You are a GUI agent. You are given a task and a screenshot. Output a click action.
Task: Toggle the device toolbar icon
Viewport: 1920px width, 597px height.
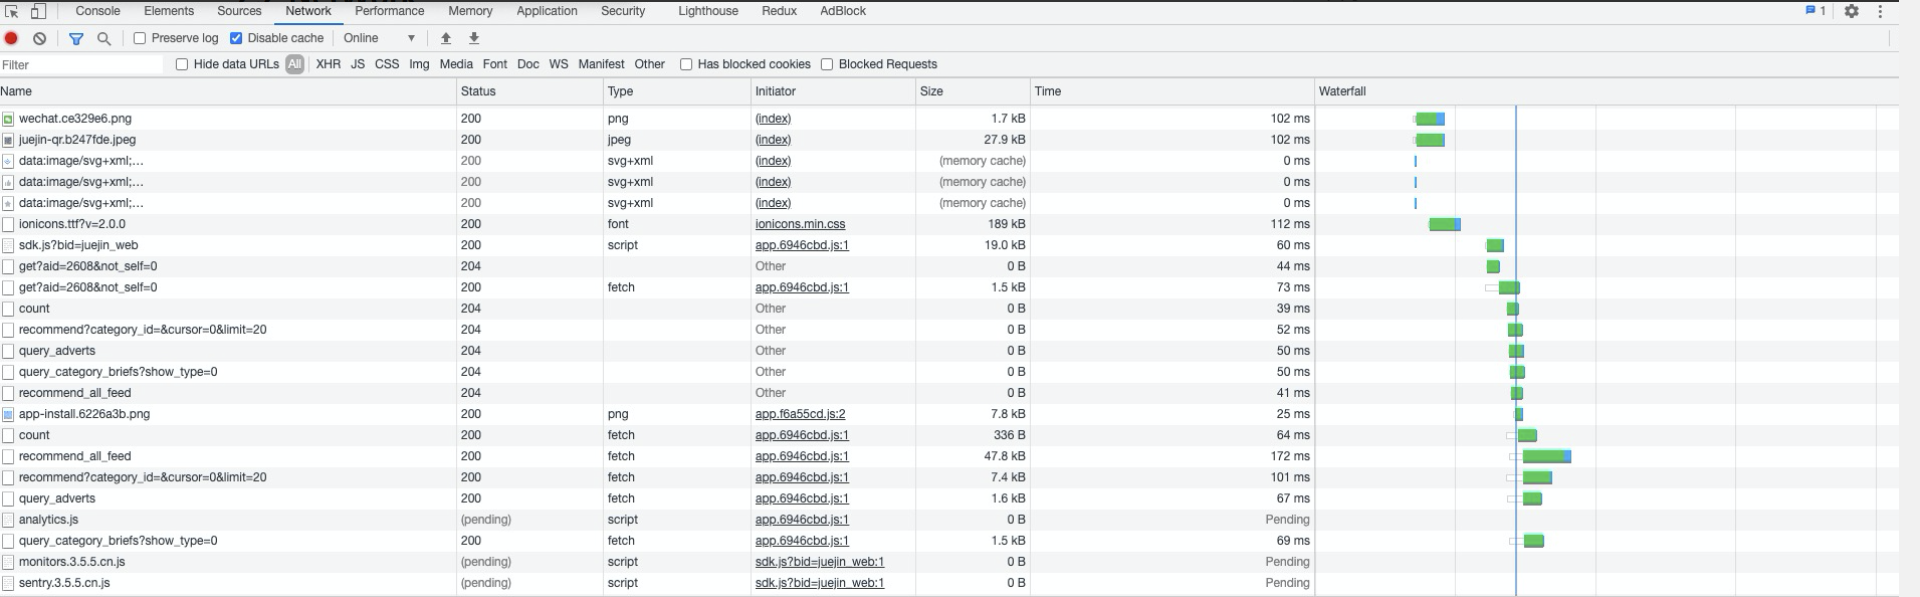coord(38,11)
